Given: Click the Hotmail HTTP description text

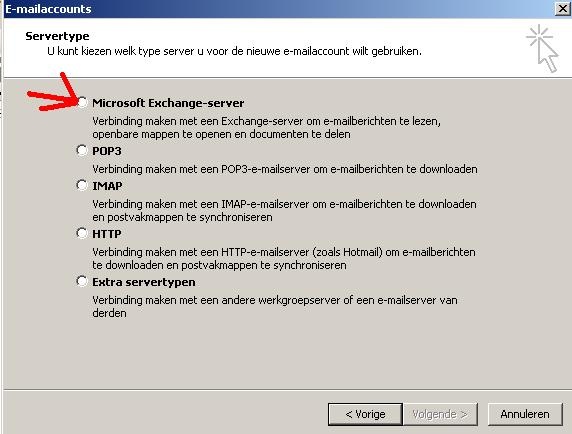Looking at the screenshot, I should click(284, 259).
